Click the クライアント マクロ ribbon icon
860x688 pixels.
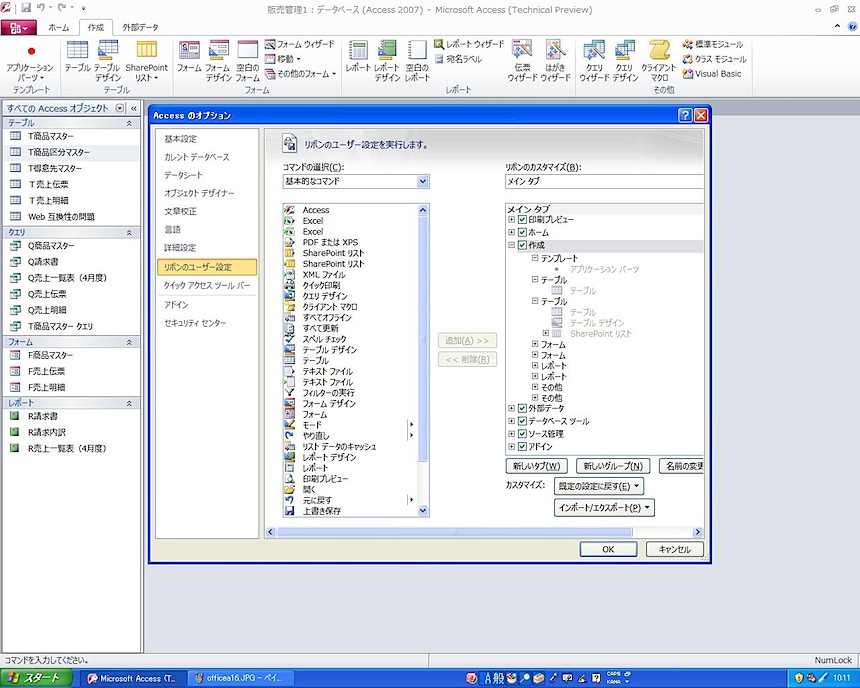point(659,61)
